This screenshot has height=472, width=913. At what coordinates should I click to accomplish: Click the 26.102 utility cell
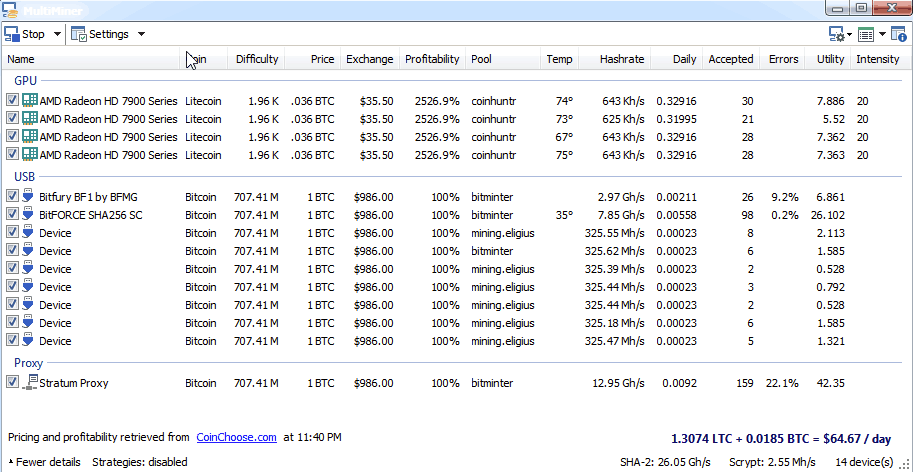pyautogui.click(x=827, y=215)
